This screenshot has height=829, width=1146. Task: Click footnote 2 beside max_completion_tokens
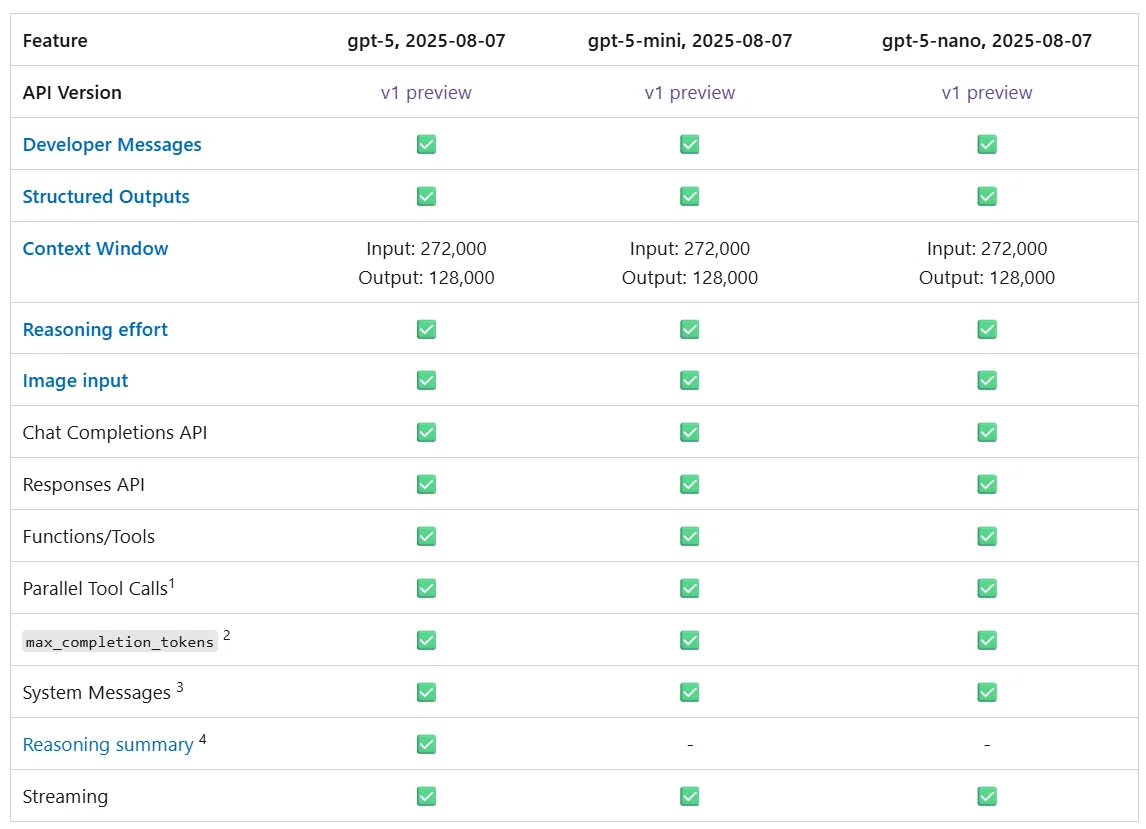click(x=227, y=635)
